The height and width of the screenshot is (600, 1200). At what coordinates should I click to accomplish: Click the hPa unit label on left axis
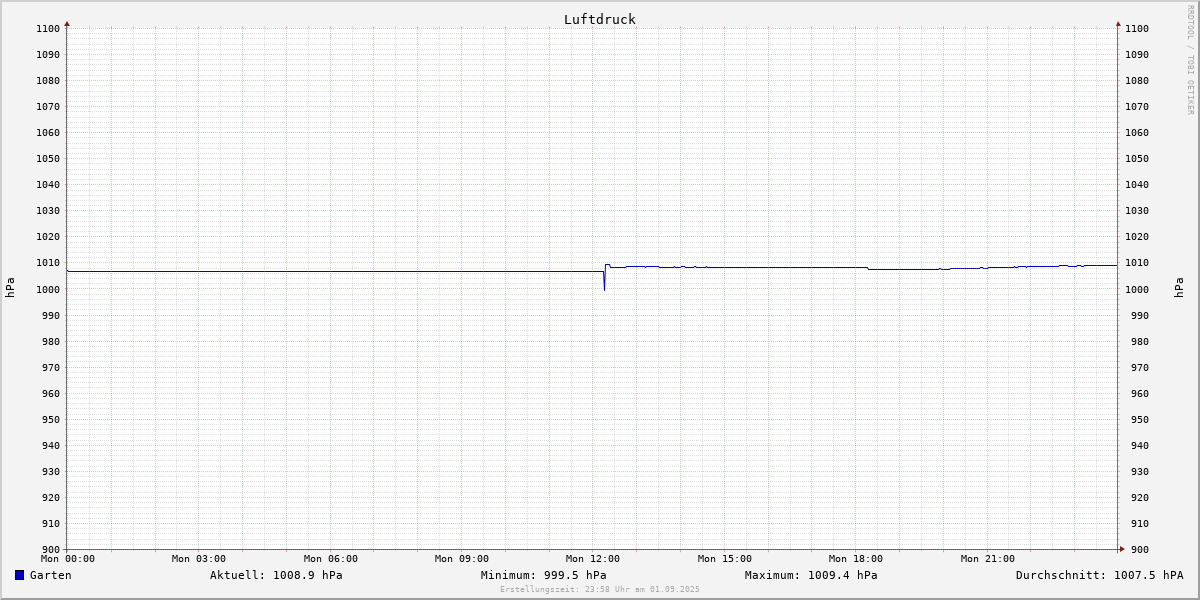tap(10, 287)
